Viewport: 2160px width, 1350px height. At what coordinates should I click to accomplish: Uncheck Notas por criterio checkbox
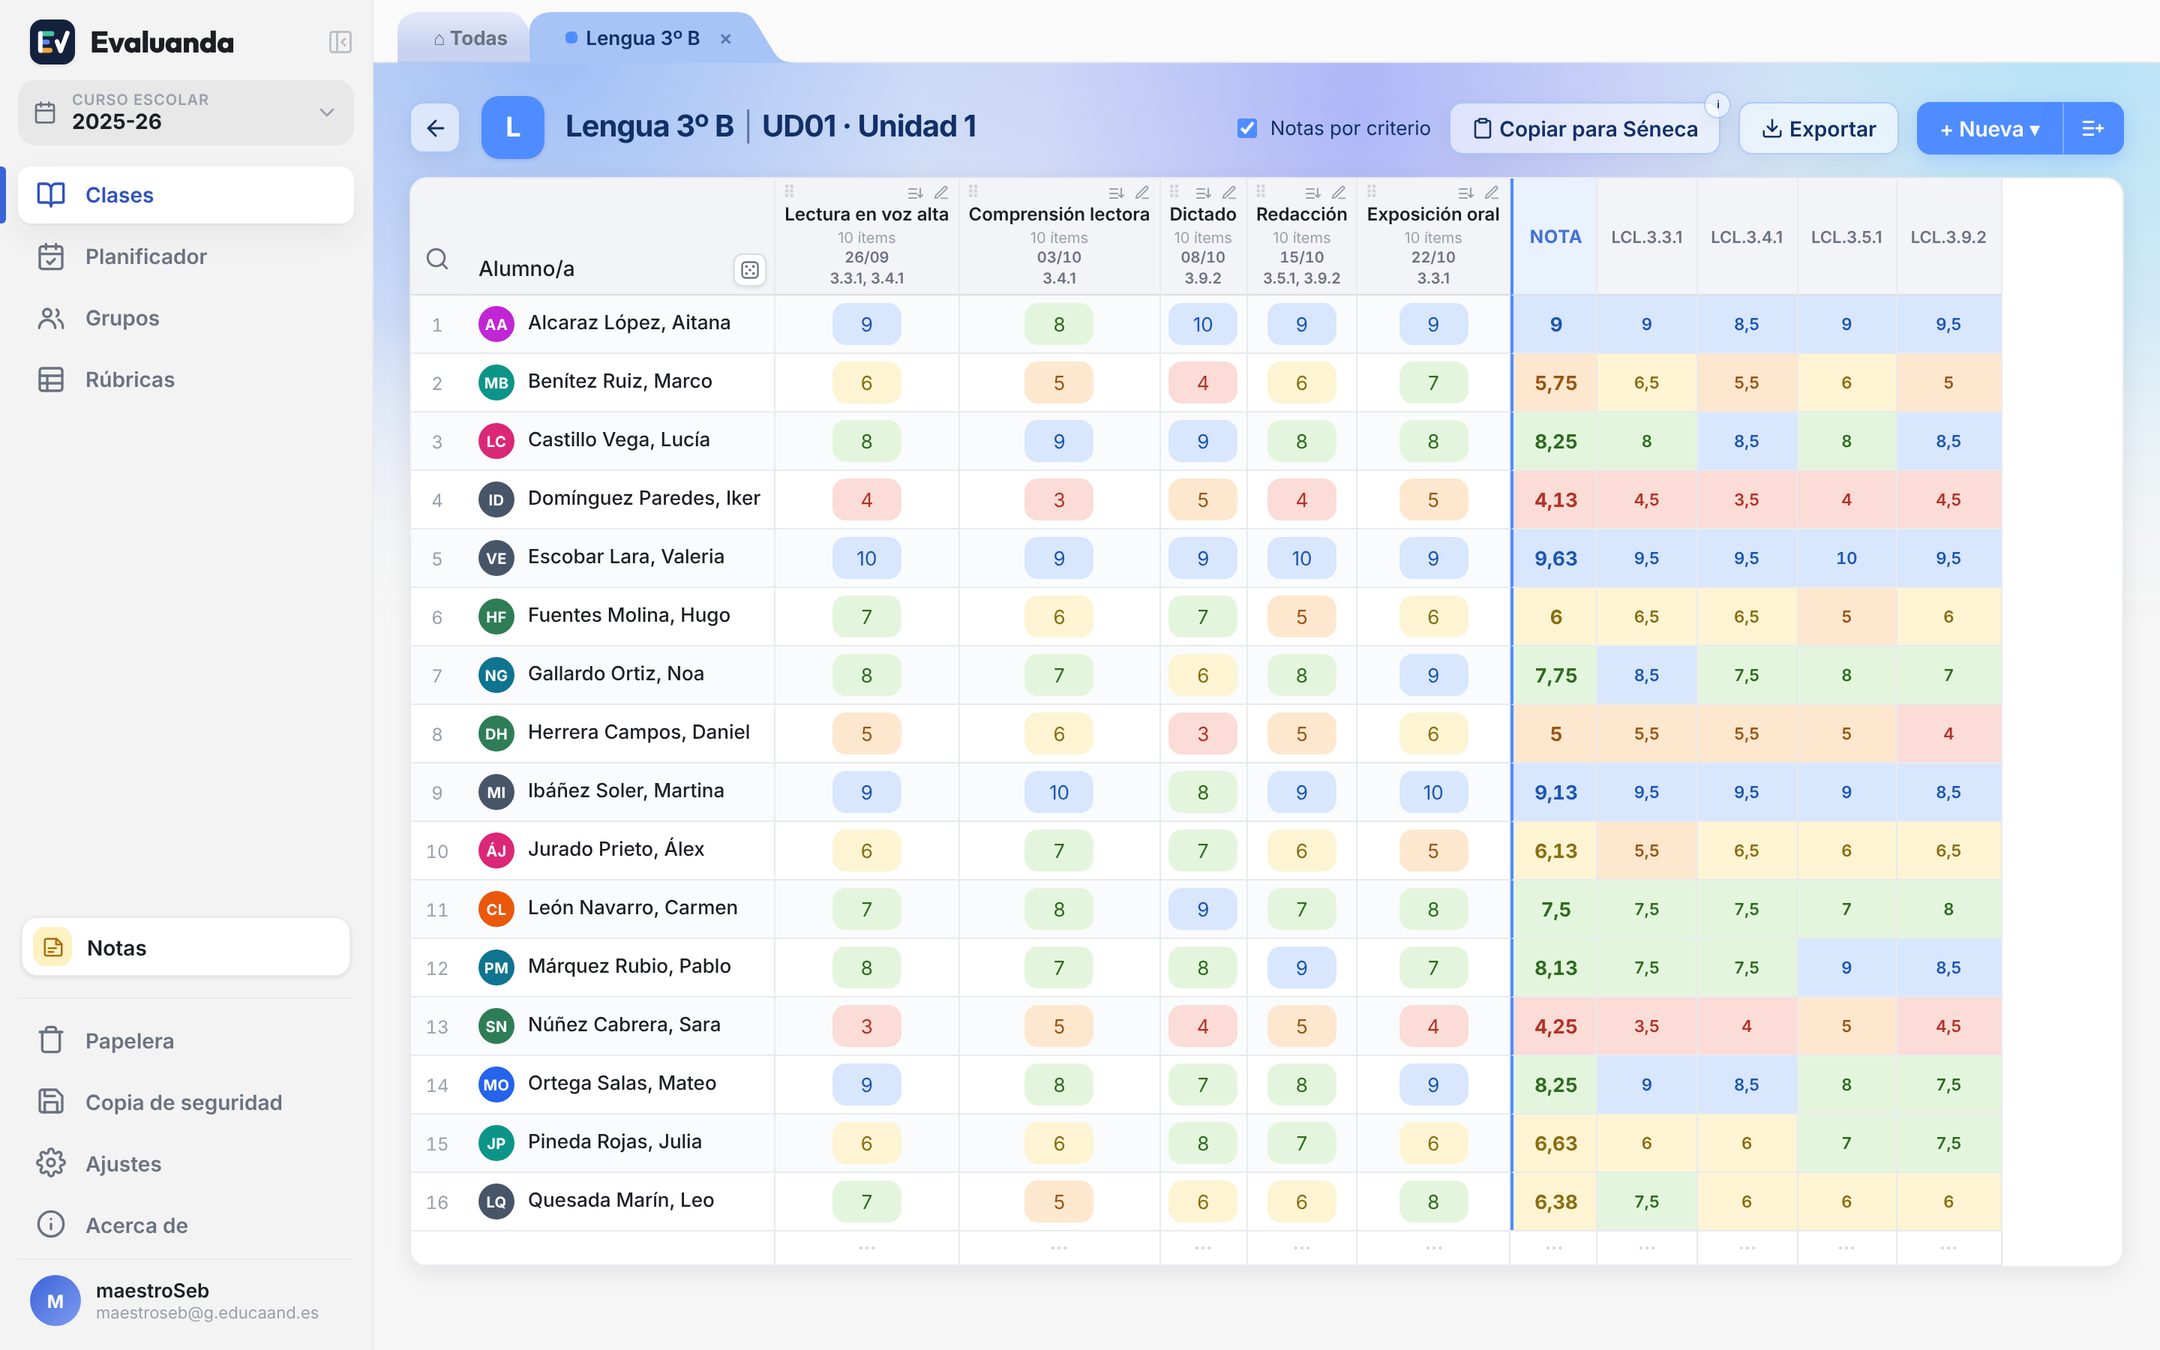coord(1247,128)
